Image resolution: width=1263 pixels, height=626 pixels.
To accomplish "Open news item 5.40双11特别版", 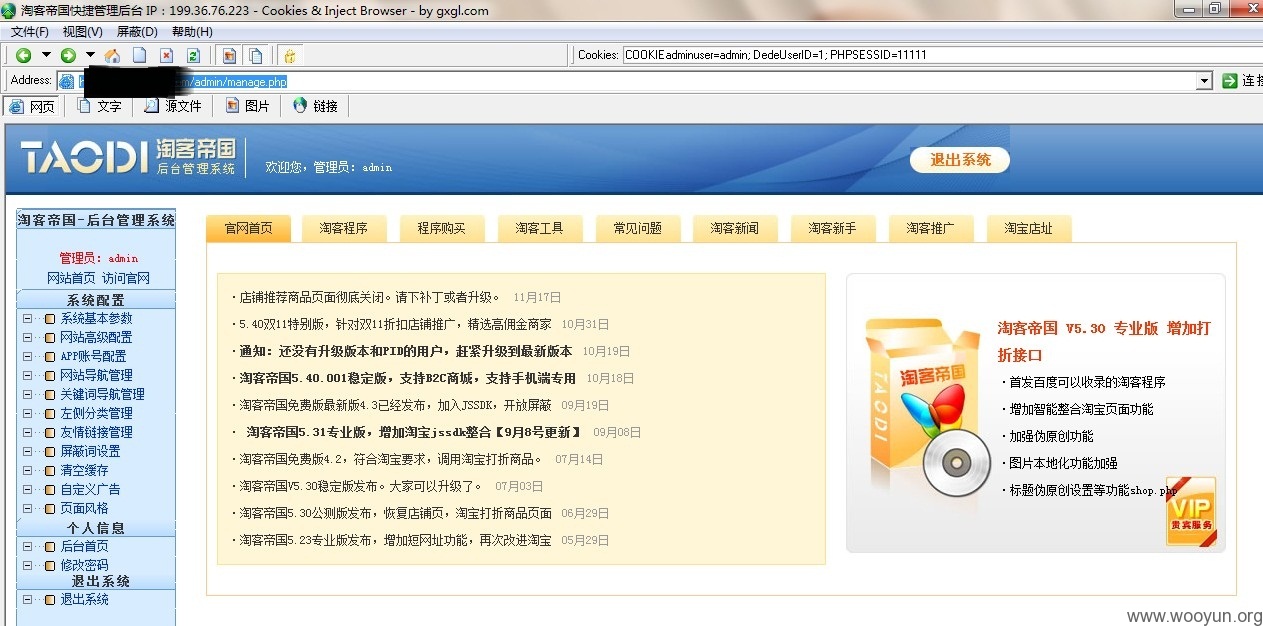I will (x=395, y=324).
